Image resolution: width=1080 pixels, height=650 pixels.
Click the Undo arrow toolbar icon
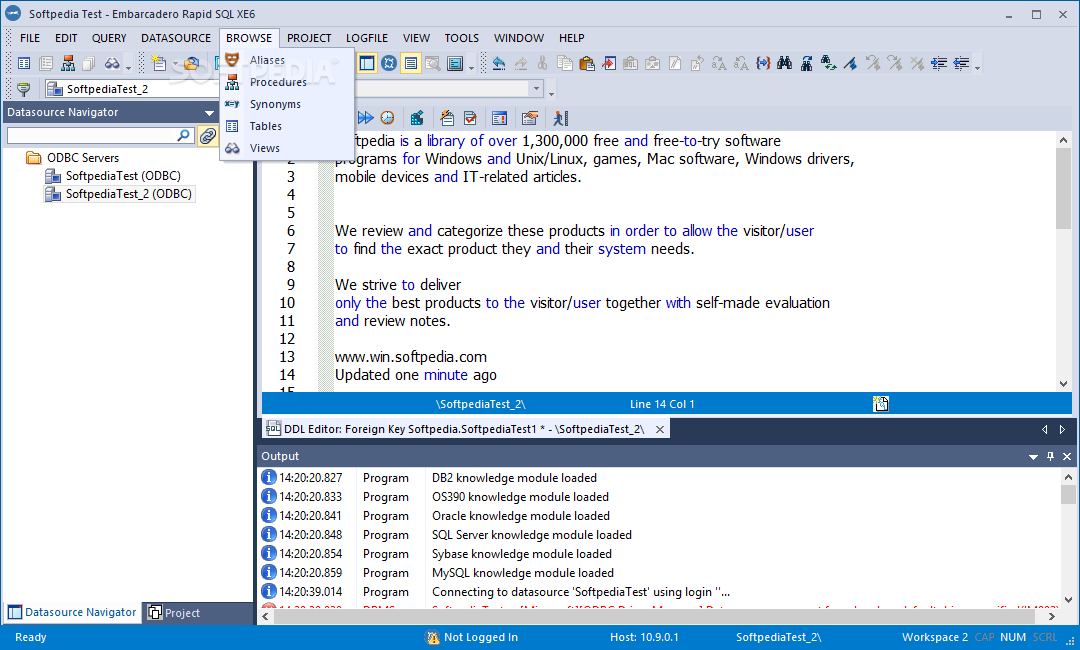(498, 64)
